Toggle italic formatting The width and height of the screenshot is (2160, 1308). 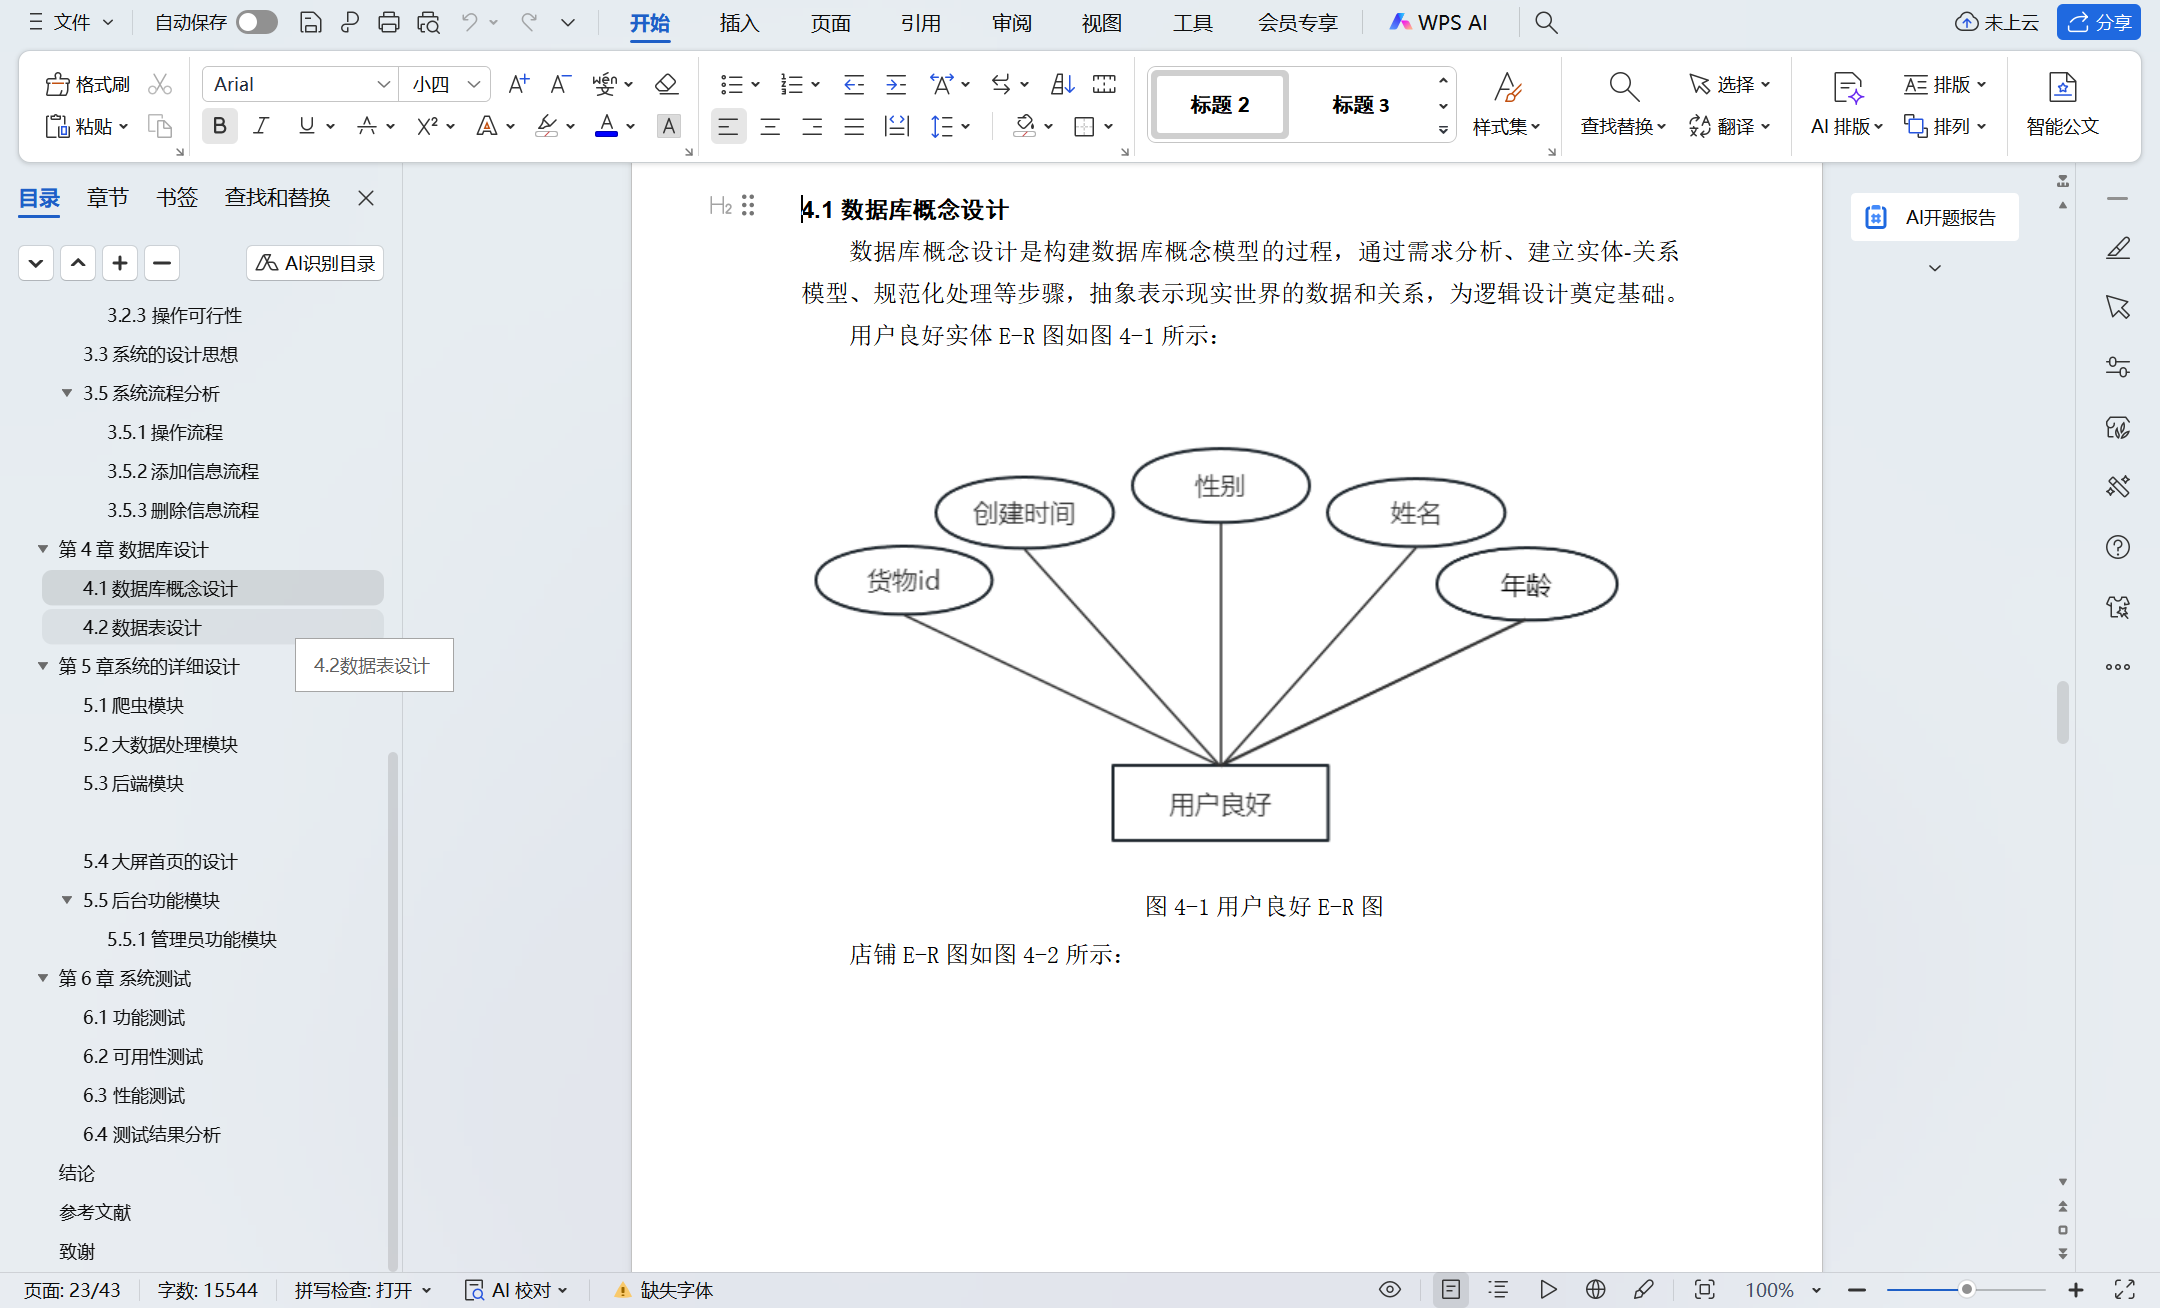pos(262,126)
